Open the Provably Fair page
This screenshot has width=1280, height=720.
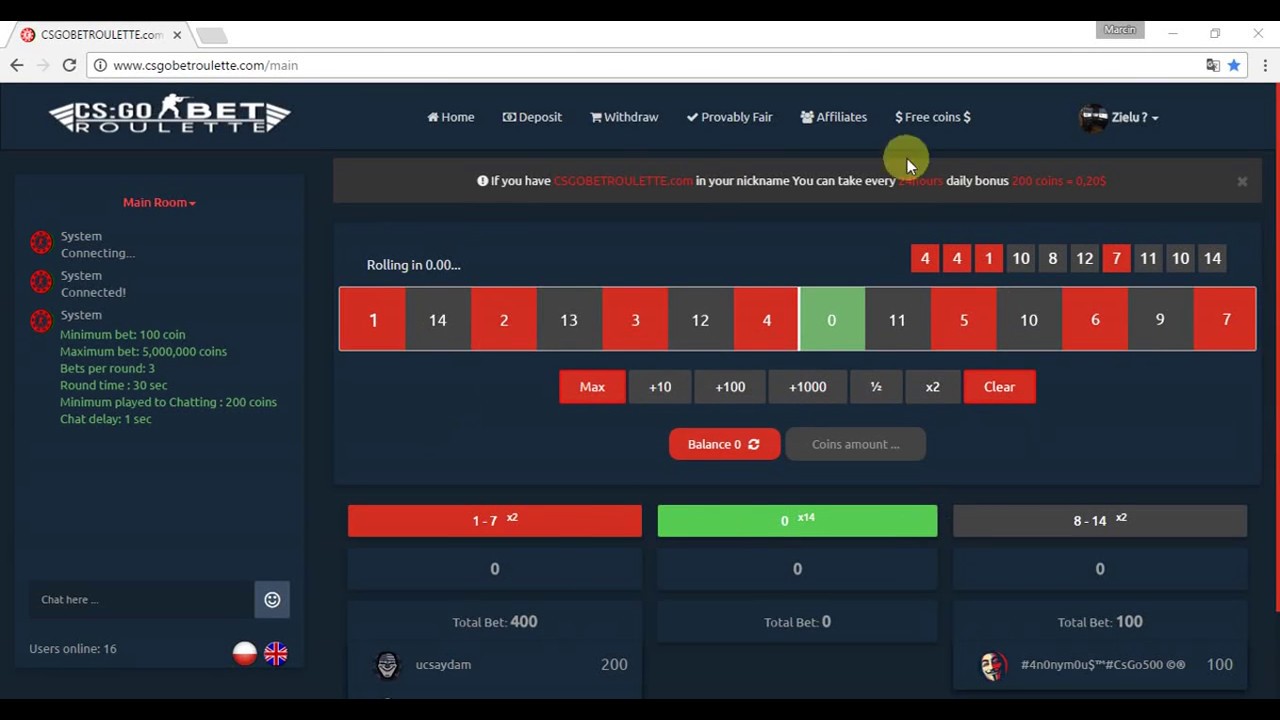click(729, 117)
